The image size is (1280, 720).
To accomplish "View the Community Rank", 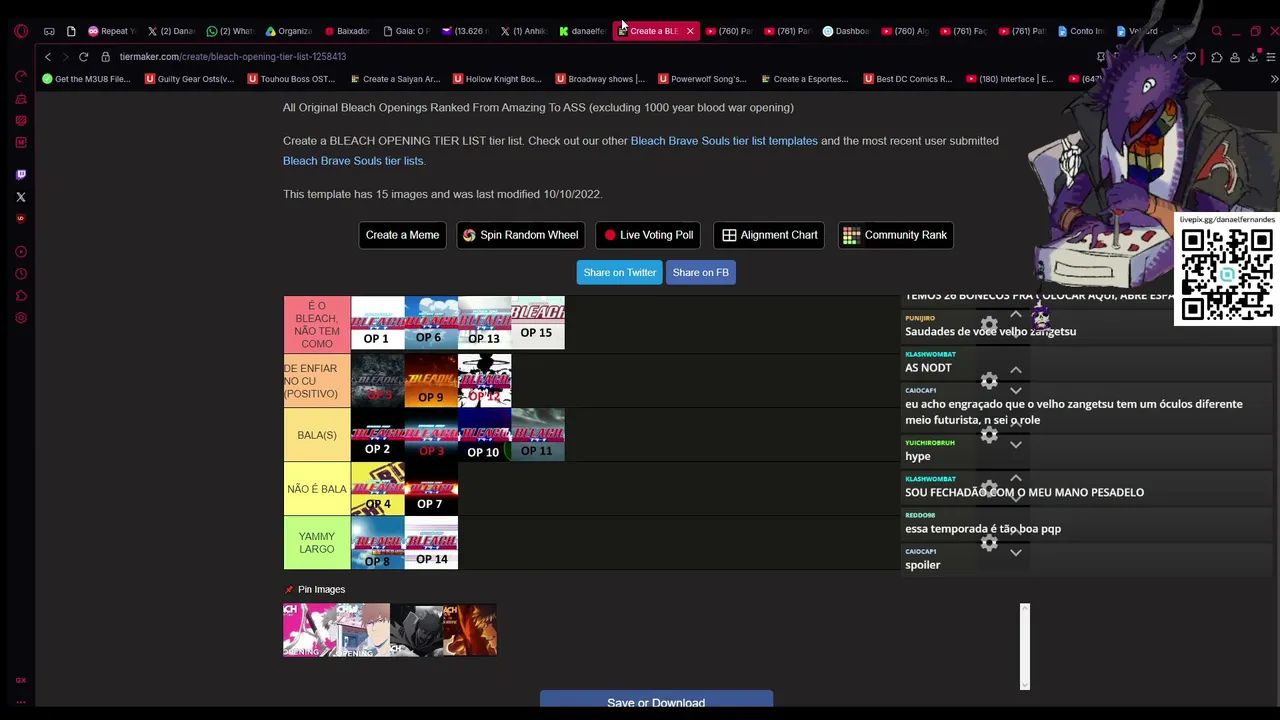I will (x=895, y=235).
